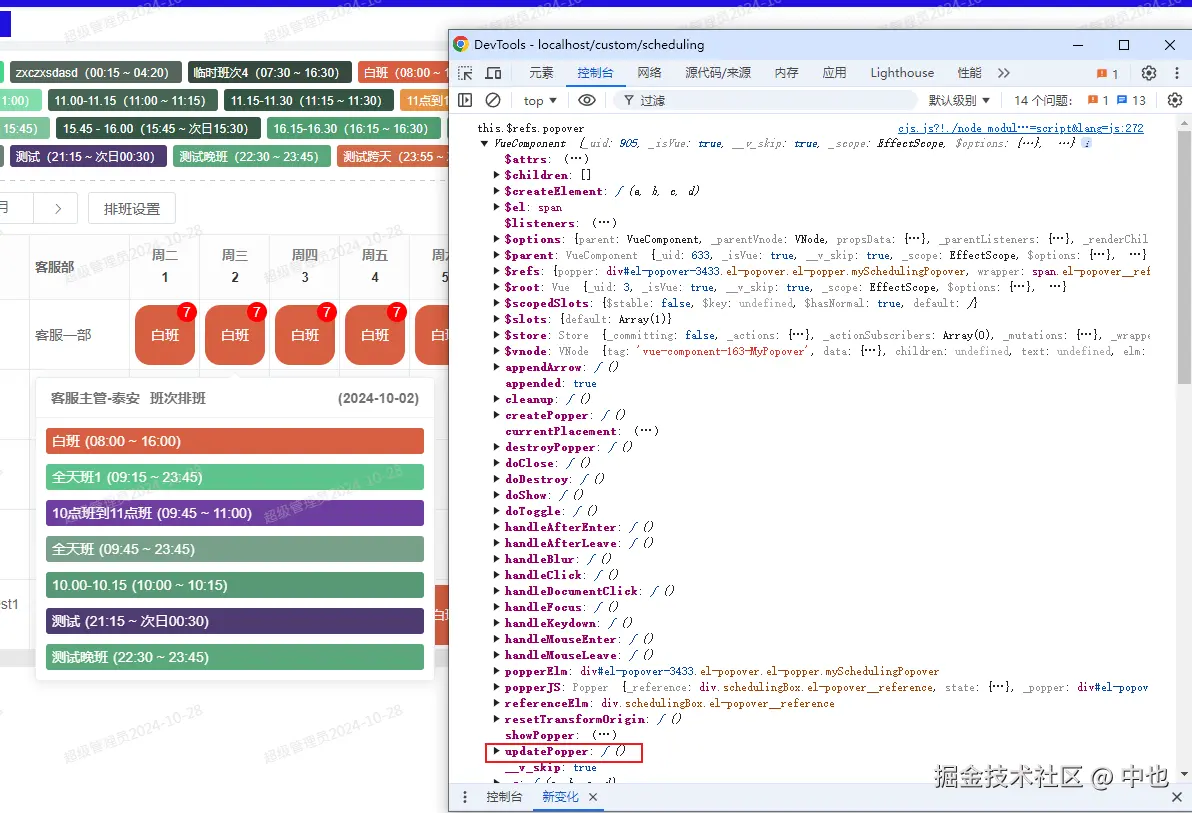Switch to the 控制台 tab

point(595,73)
